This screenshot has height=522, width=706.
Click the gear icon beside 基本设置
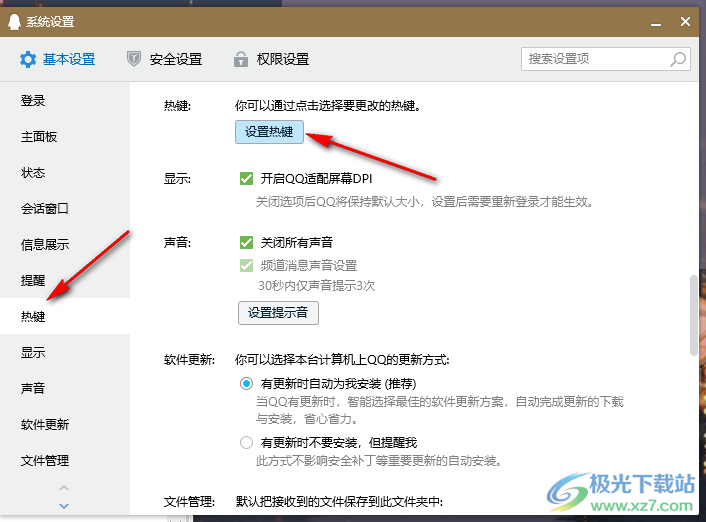(28, 59)
